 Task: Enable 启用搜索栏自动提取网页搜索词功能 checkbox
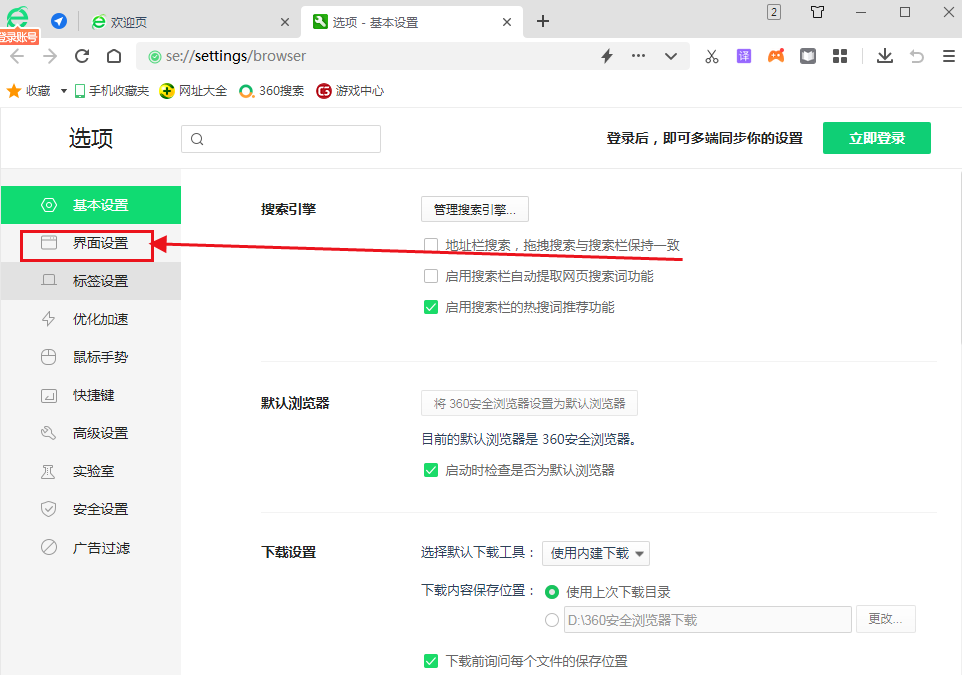pos(431,276)
